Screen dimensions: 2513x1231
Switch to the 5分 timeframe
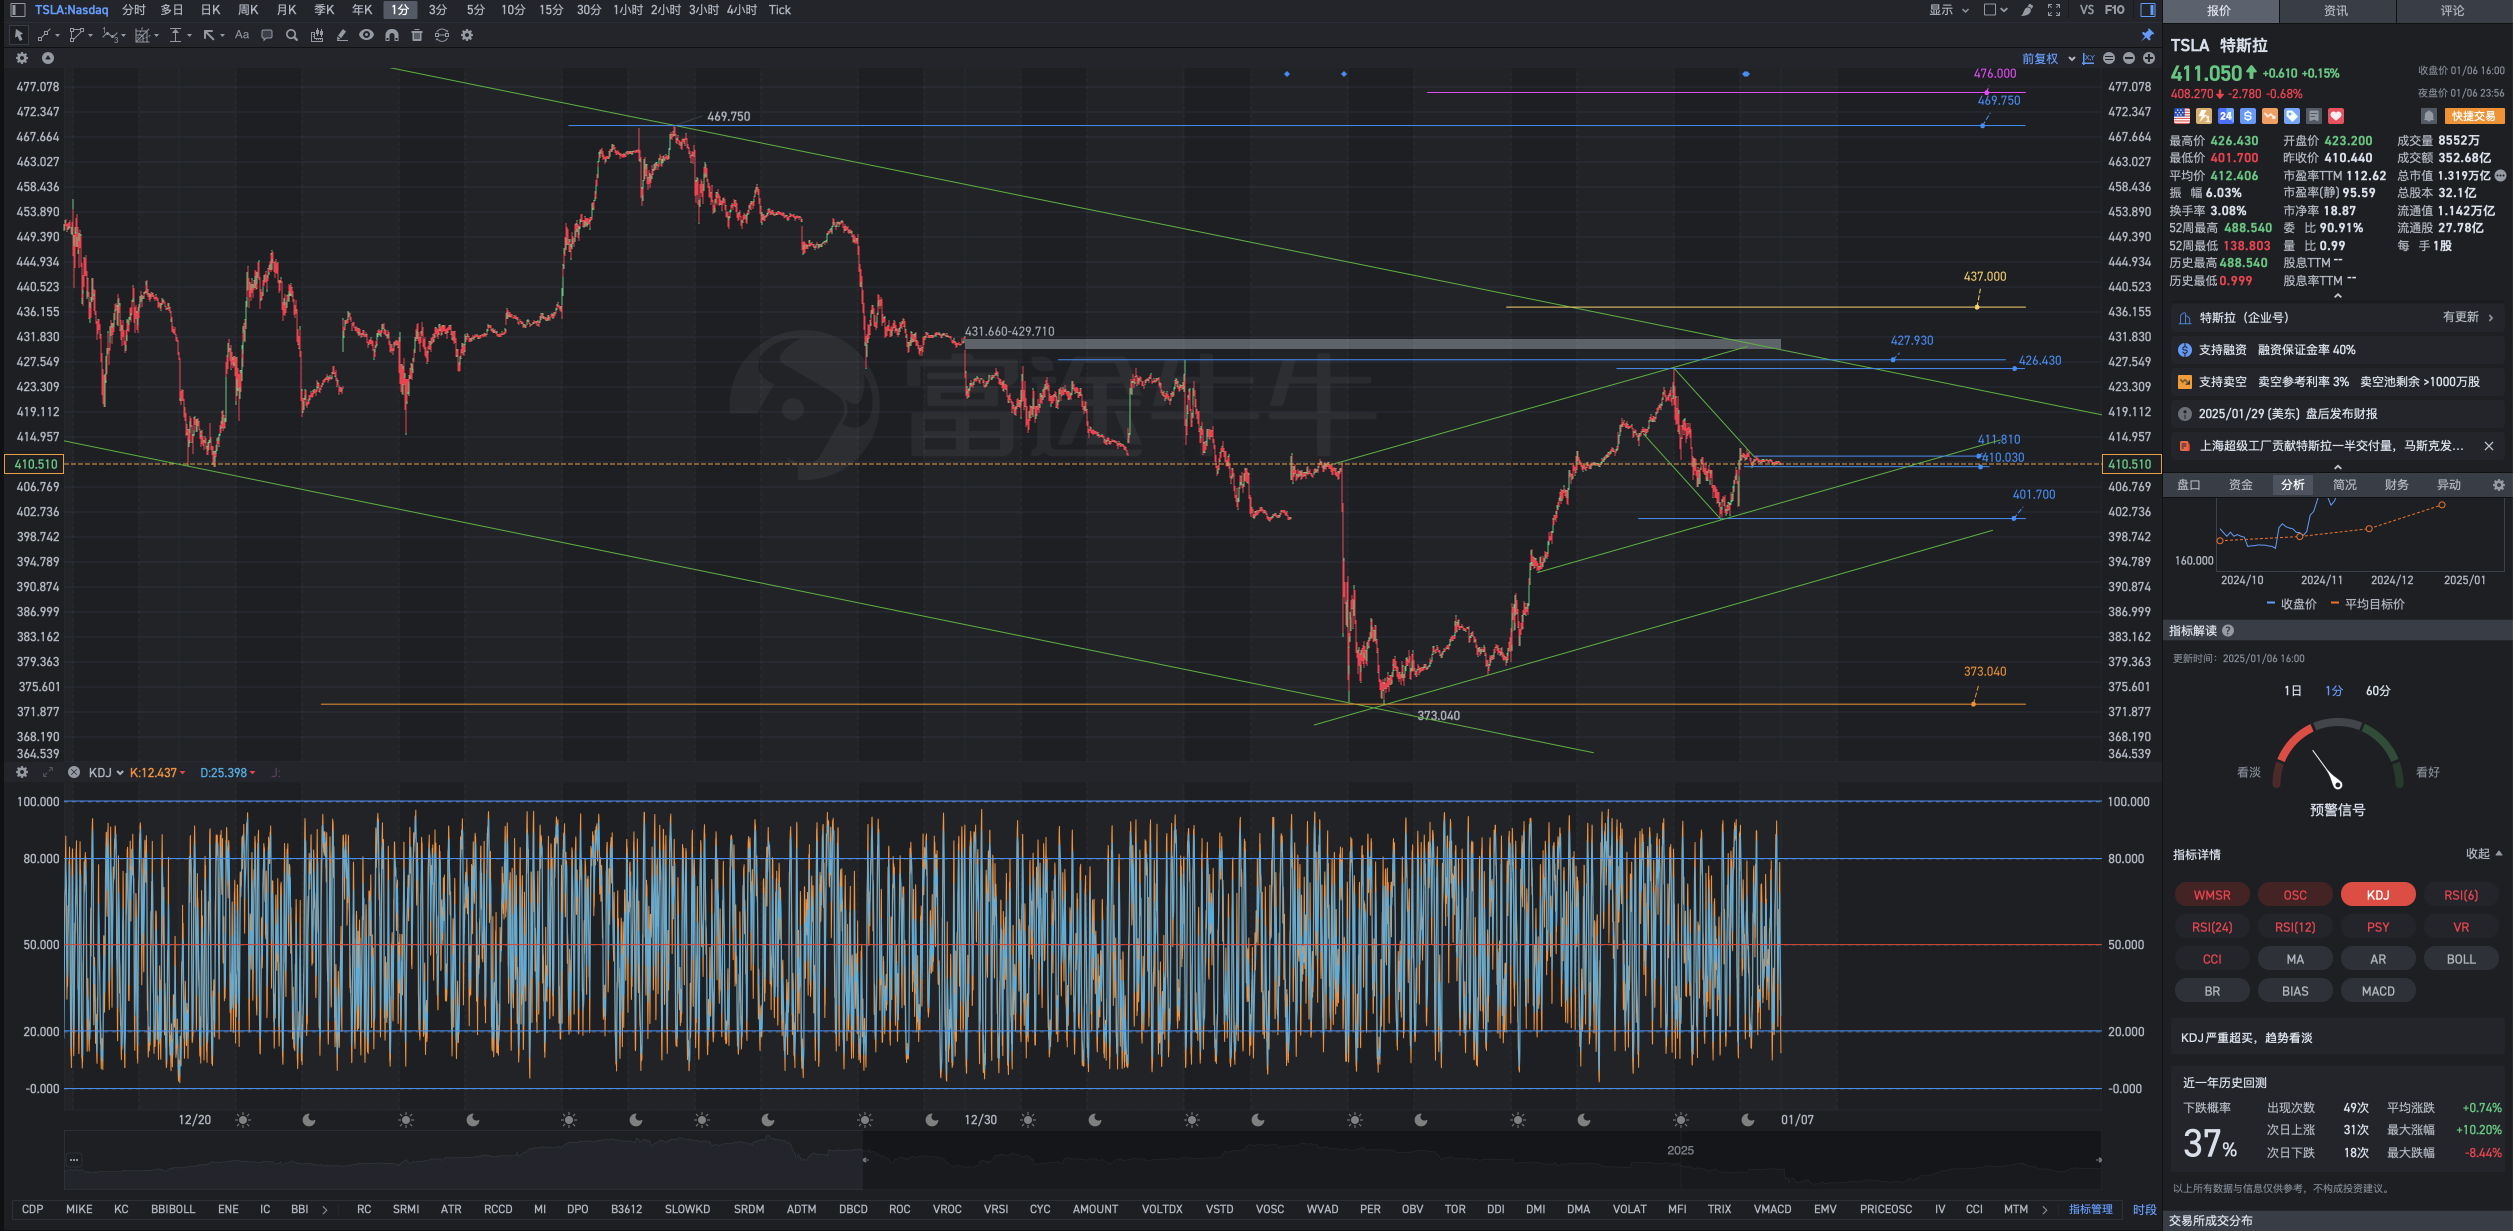476,10
